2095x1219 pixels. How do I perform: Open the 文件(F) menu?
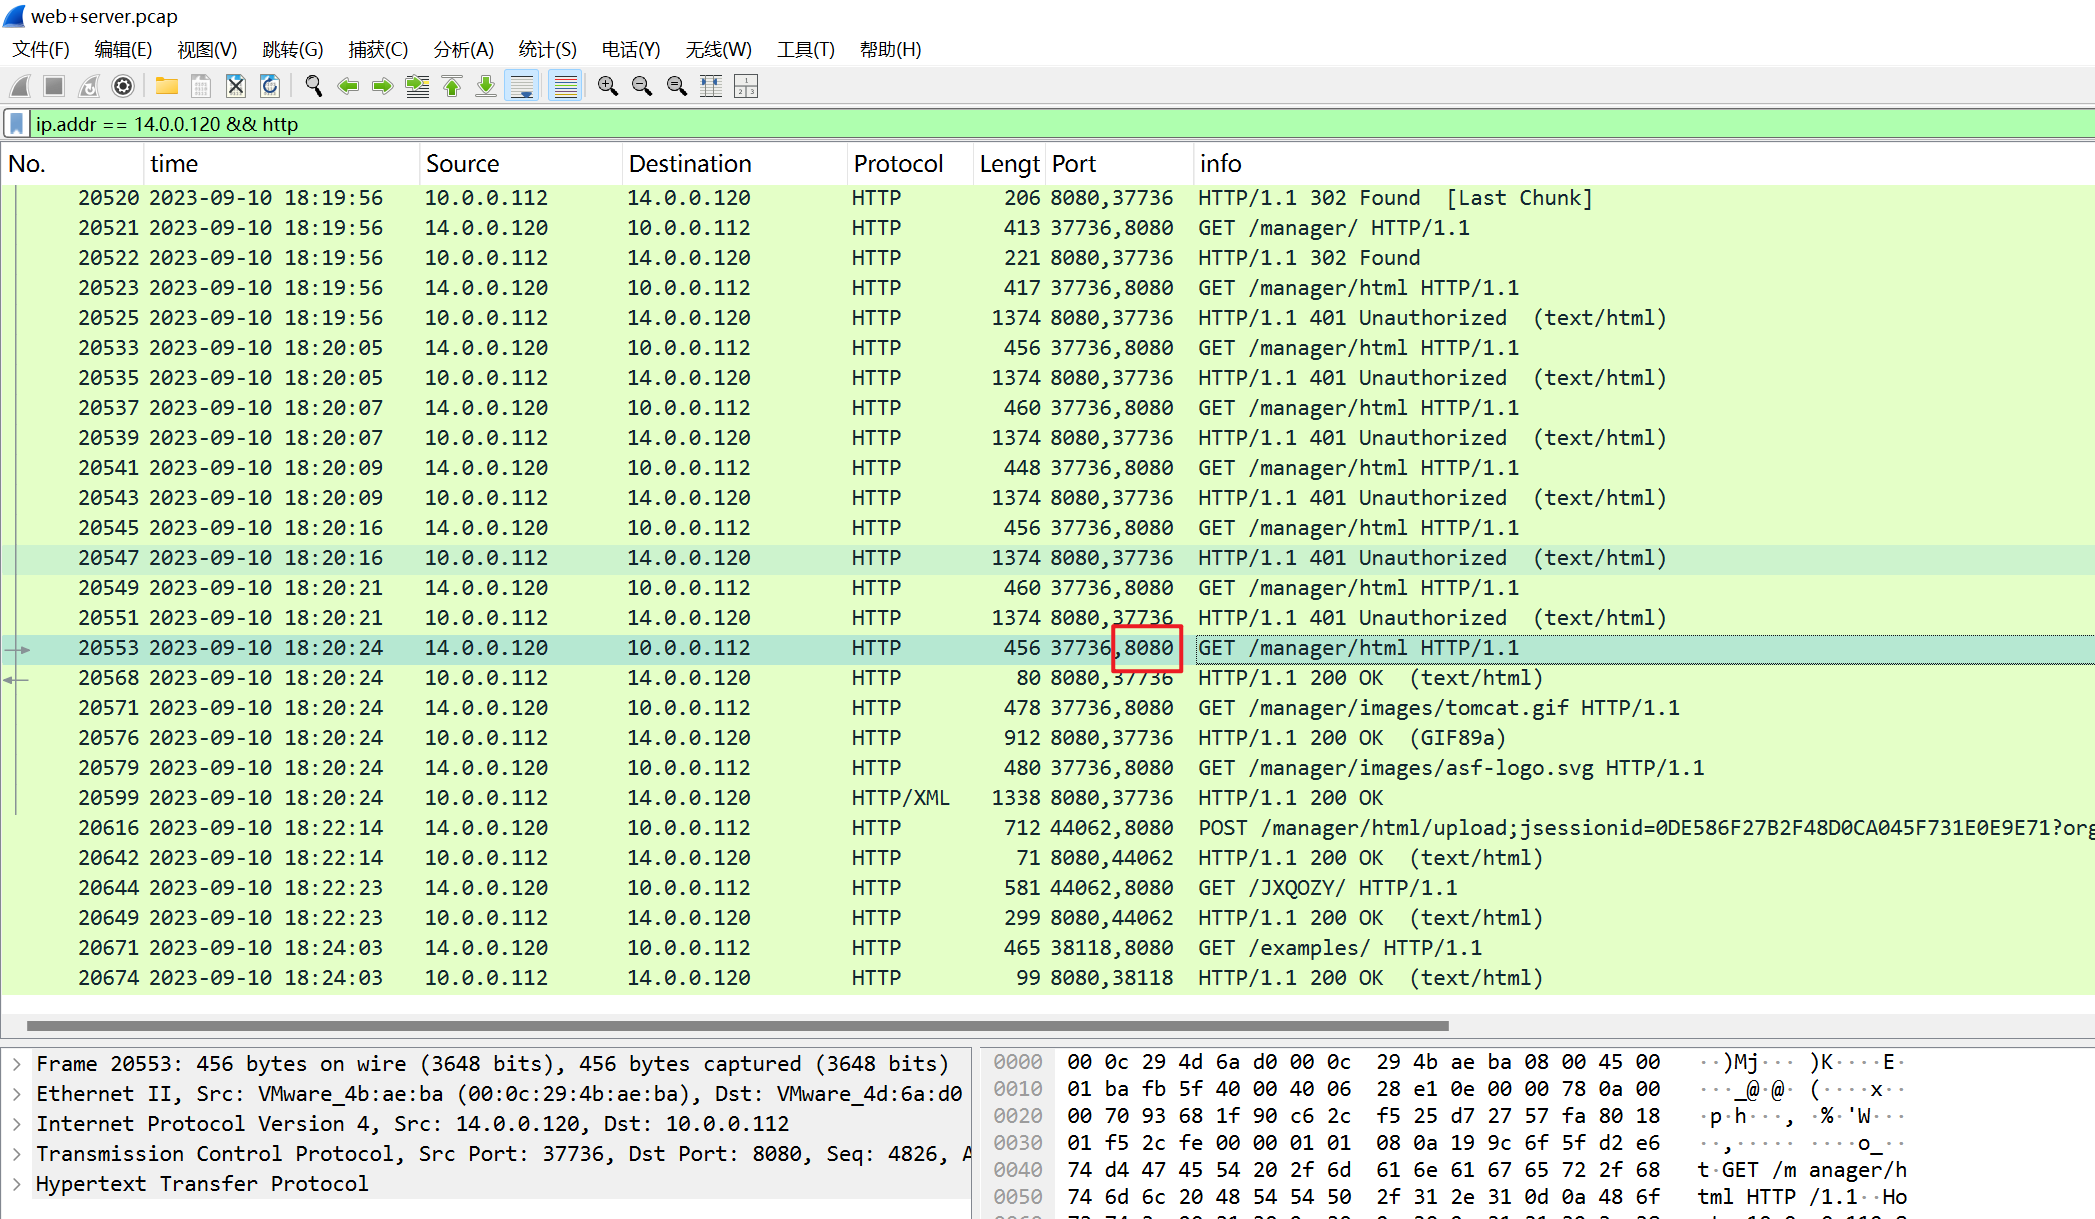[x=41, y=49]
